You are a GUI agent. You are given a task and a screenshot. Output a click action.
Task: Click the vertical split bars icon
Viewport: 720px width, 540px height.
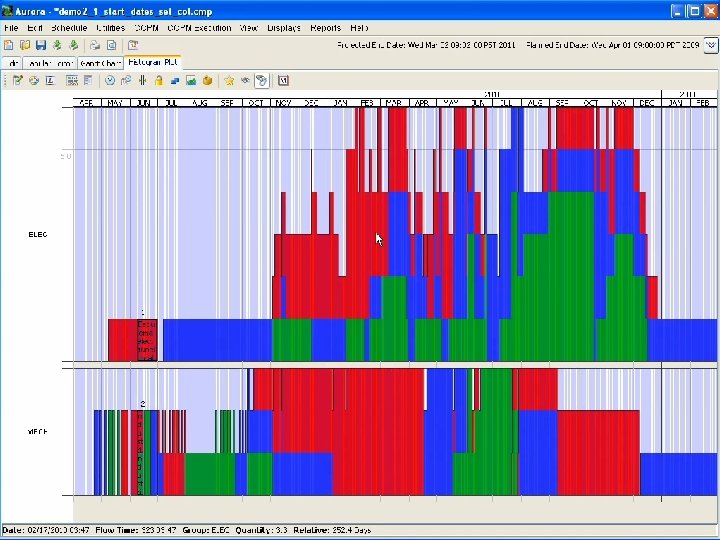pyautogui.click(x=142, y=81)
